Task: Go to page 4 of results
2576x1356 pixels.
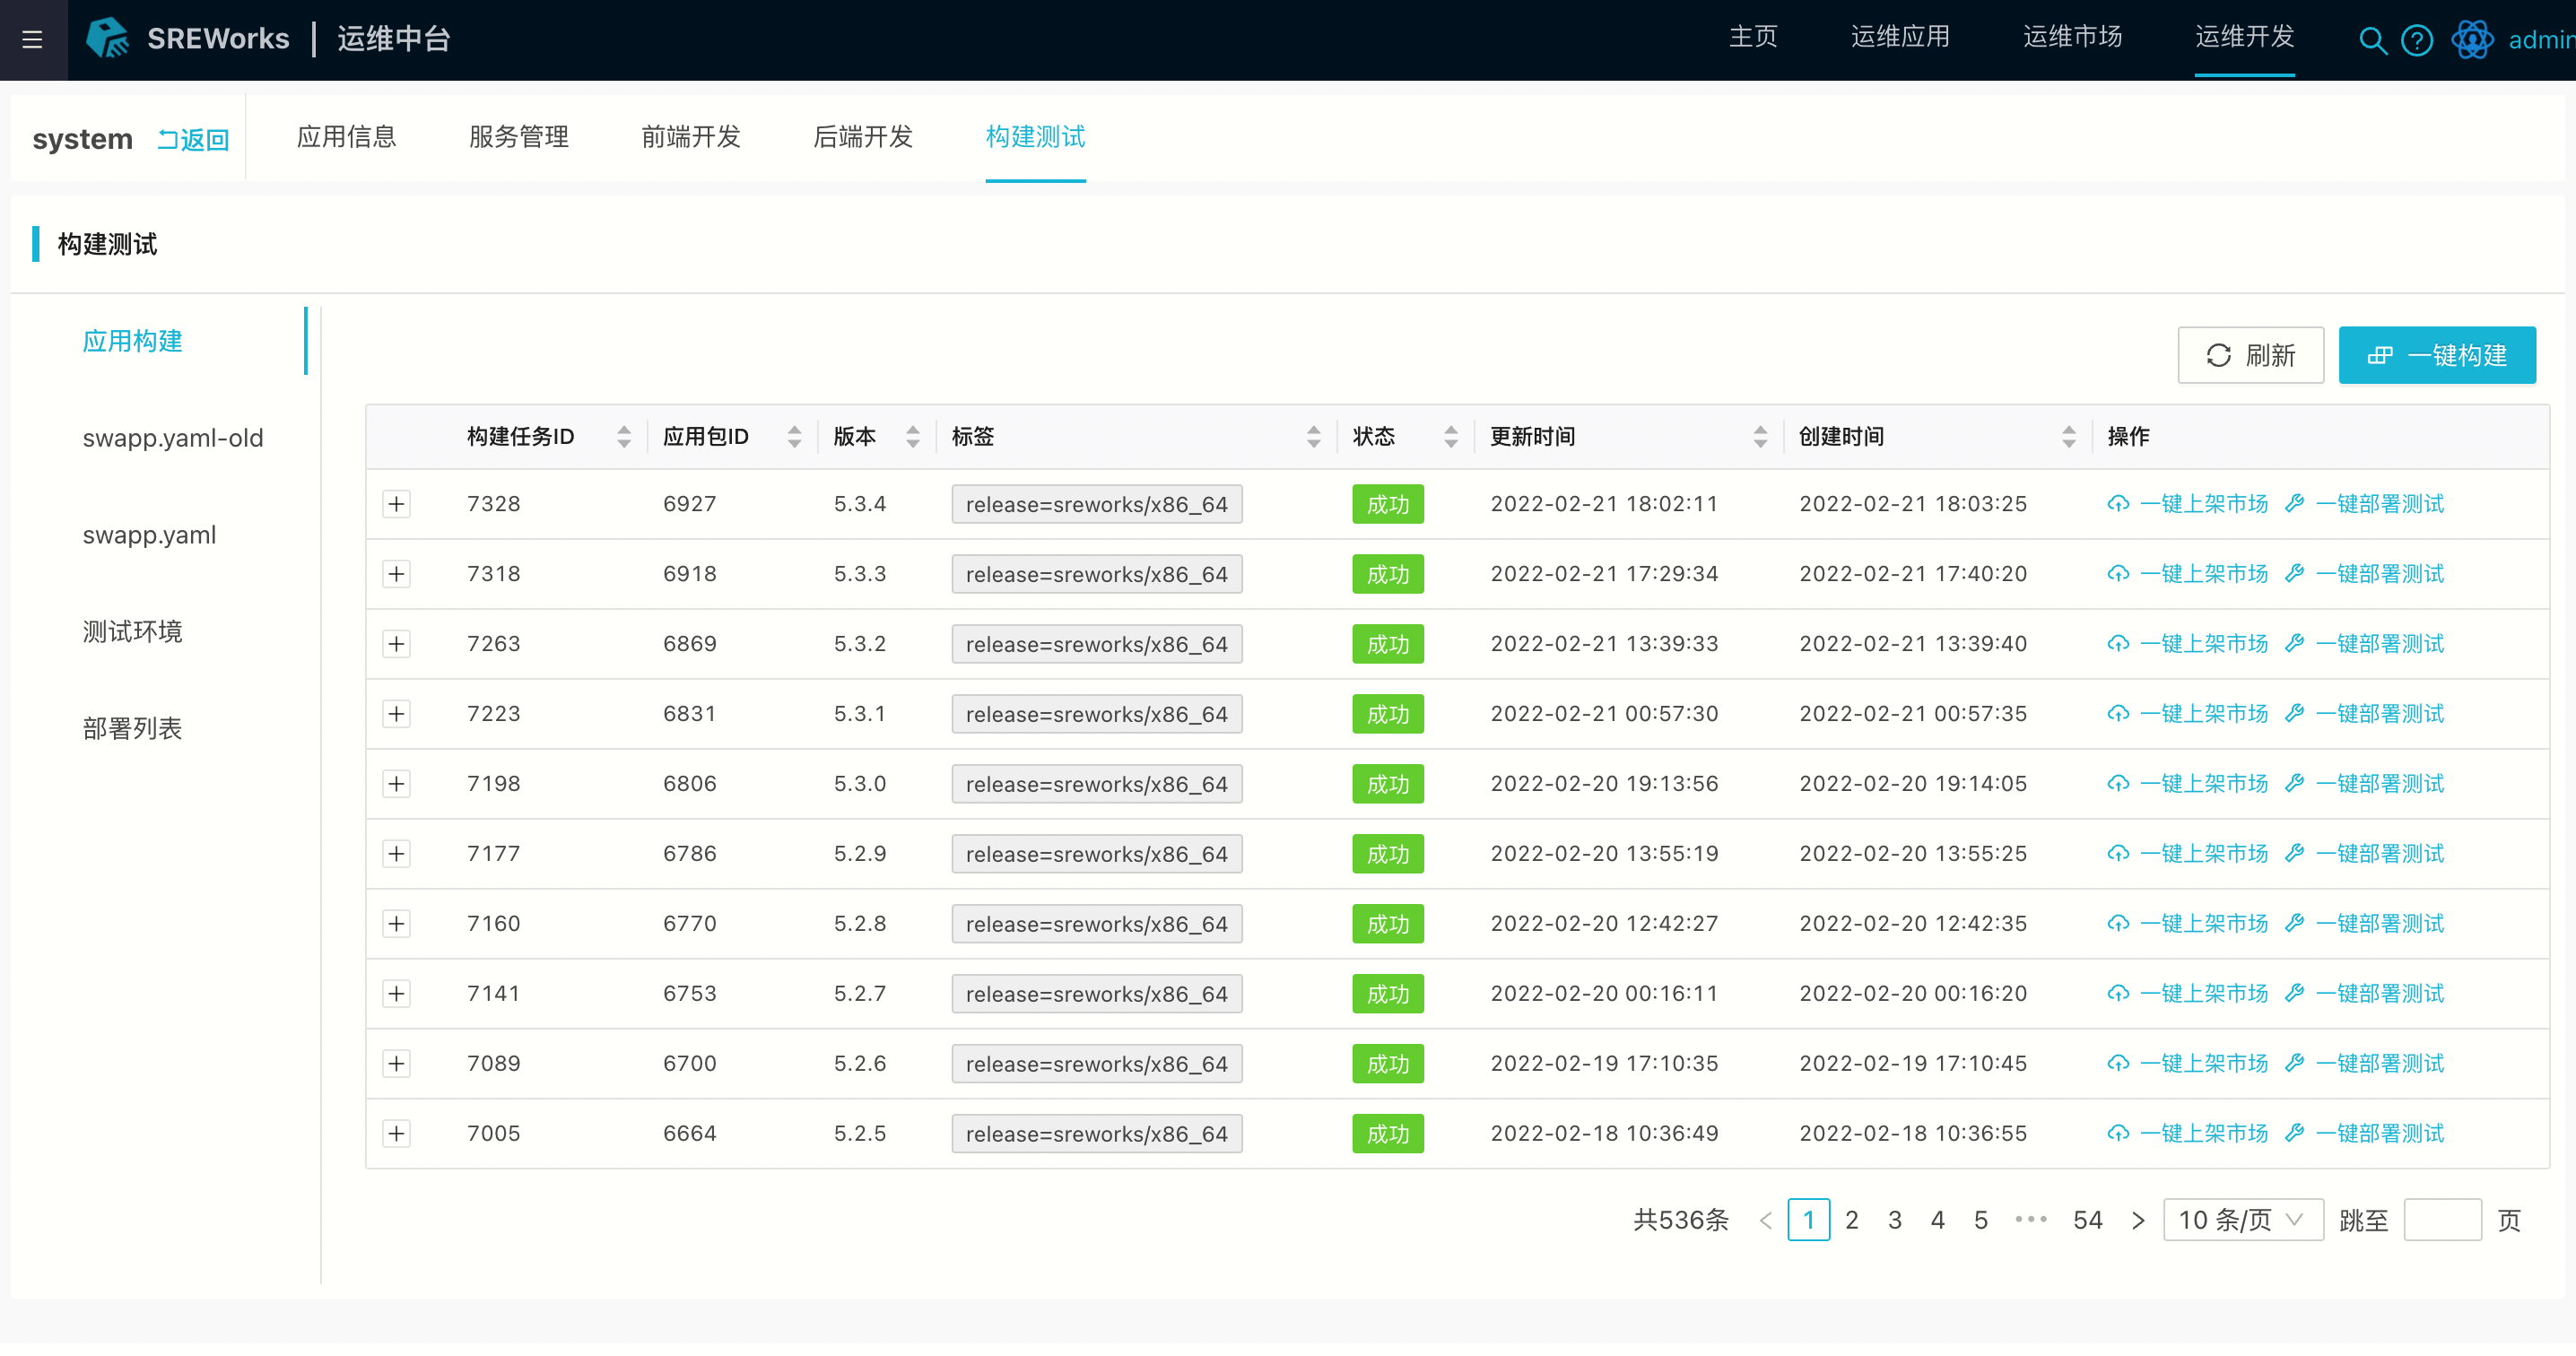Action: tap(1937, 1220)
